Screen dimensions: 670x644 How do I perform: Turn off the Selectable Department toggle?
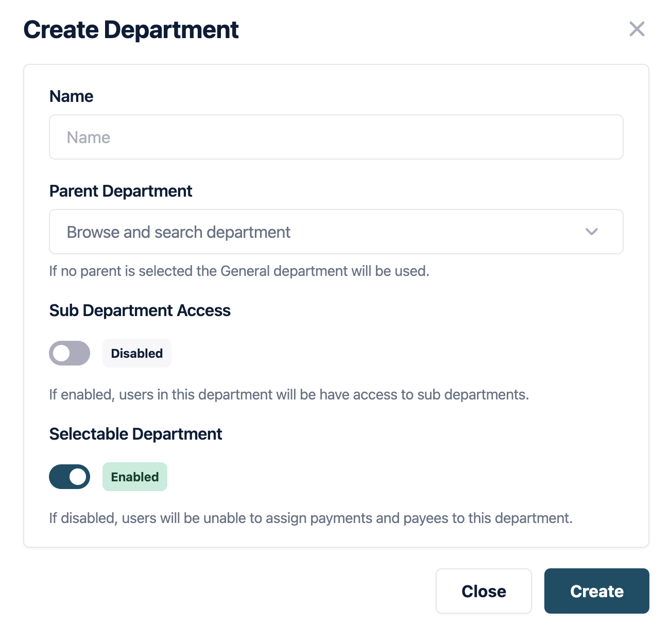point(70,477)
